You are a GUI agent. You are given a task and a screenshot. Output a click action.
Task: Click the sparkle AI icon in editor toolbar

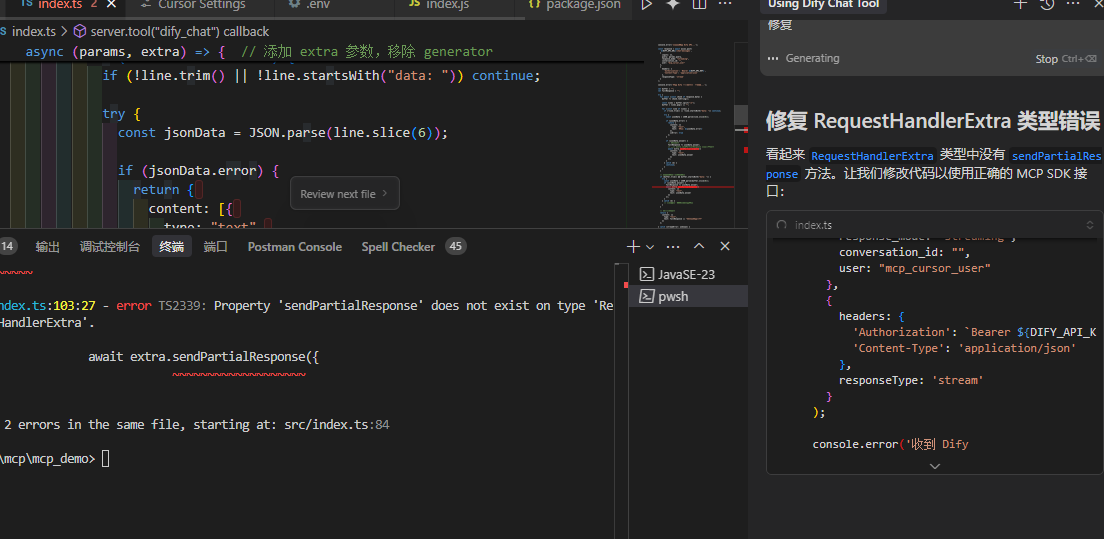coord(672,5)
